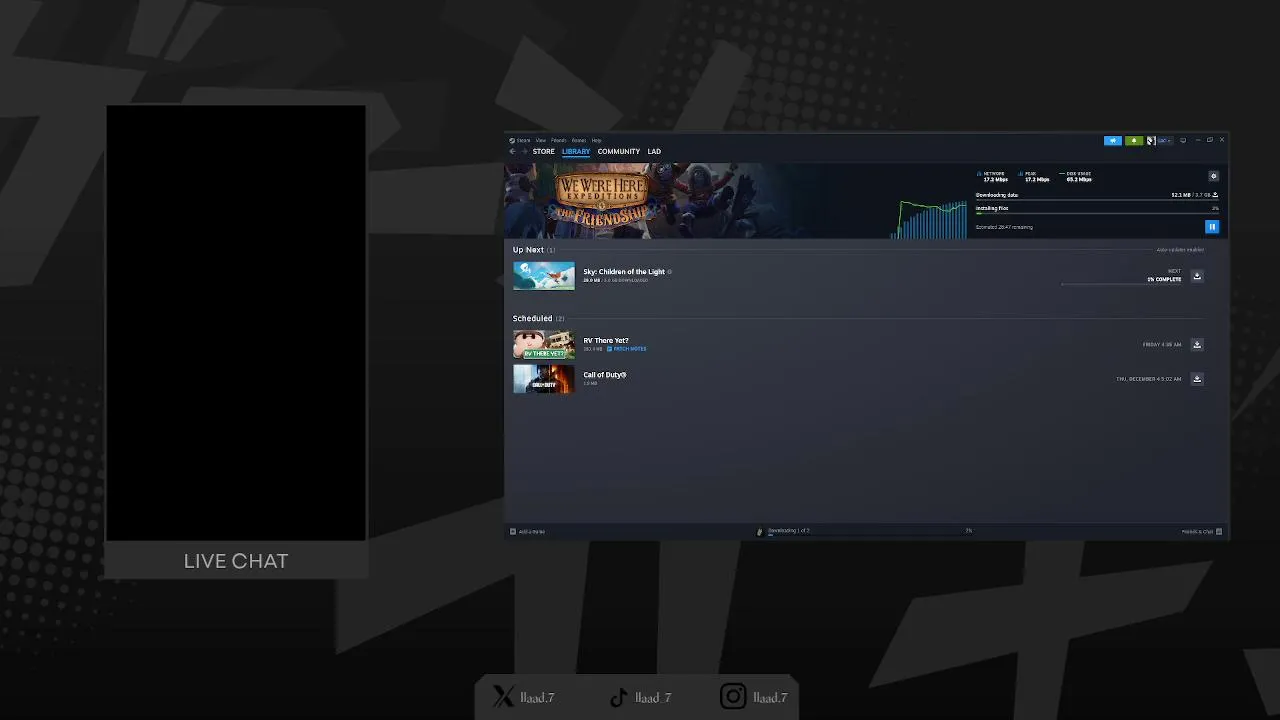
Task: Click Sky's completion progress bar
Action: tap(1121, 284)
